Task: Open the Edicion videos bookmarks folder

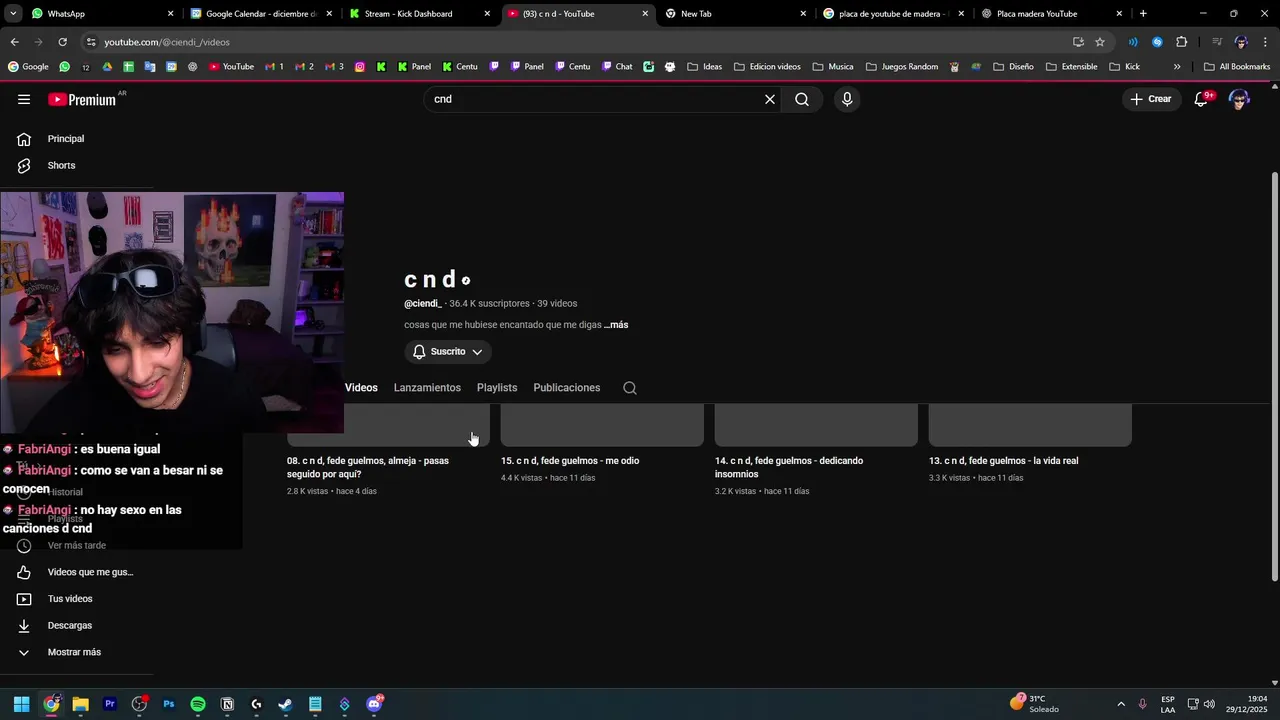Action: (767, 67)
